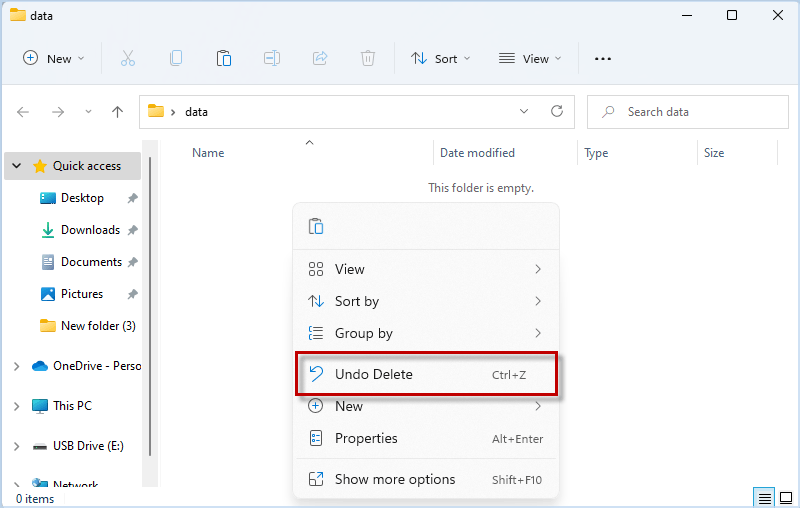The height and width of the screenshot is (508, 800).
Task: Click the pin icon beside Desktop
Action: click(x=133, y=198)
